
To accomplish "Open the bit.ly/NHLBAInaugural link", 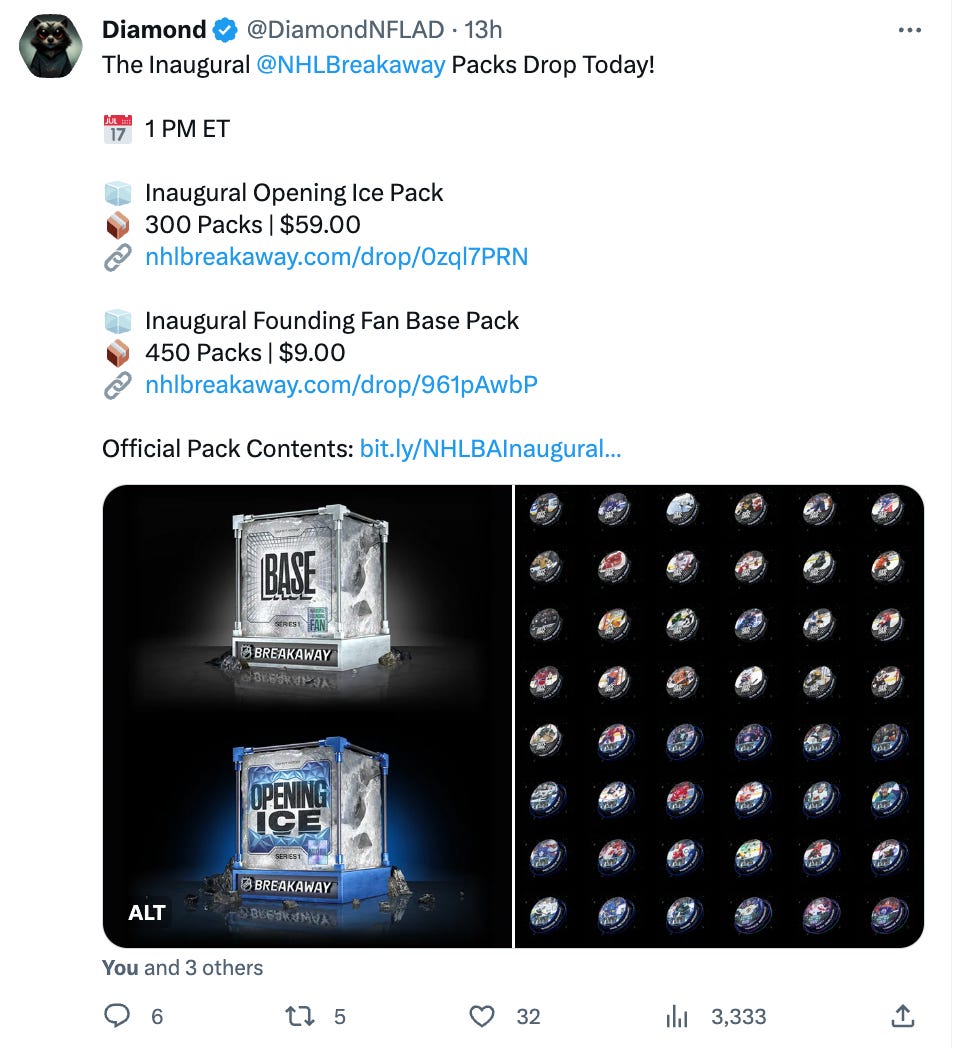I will pos(490,448).
